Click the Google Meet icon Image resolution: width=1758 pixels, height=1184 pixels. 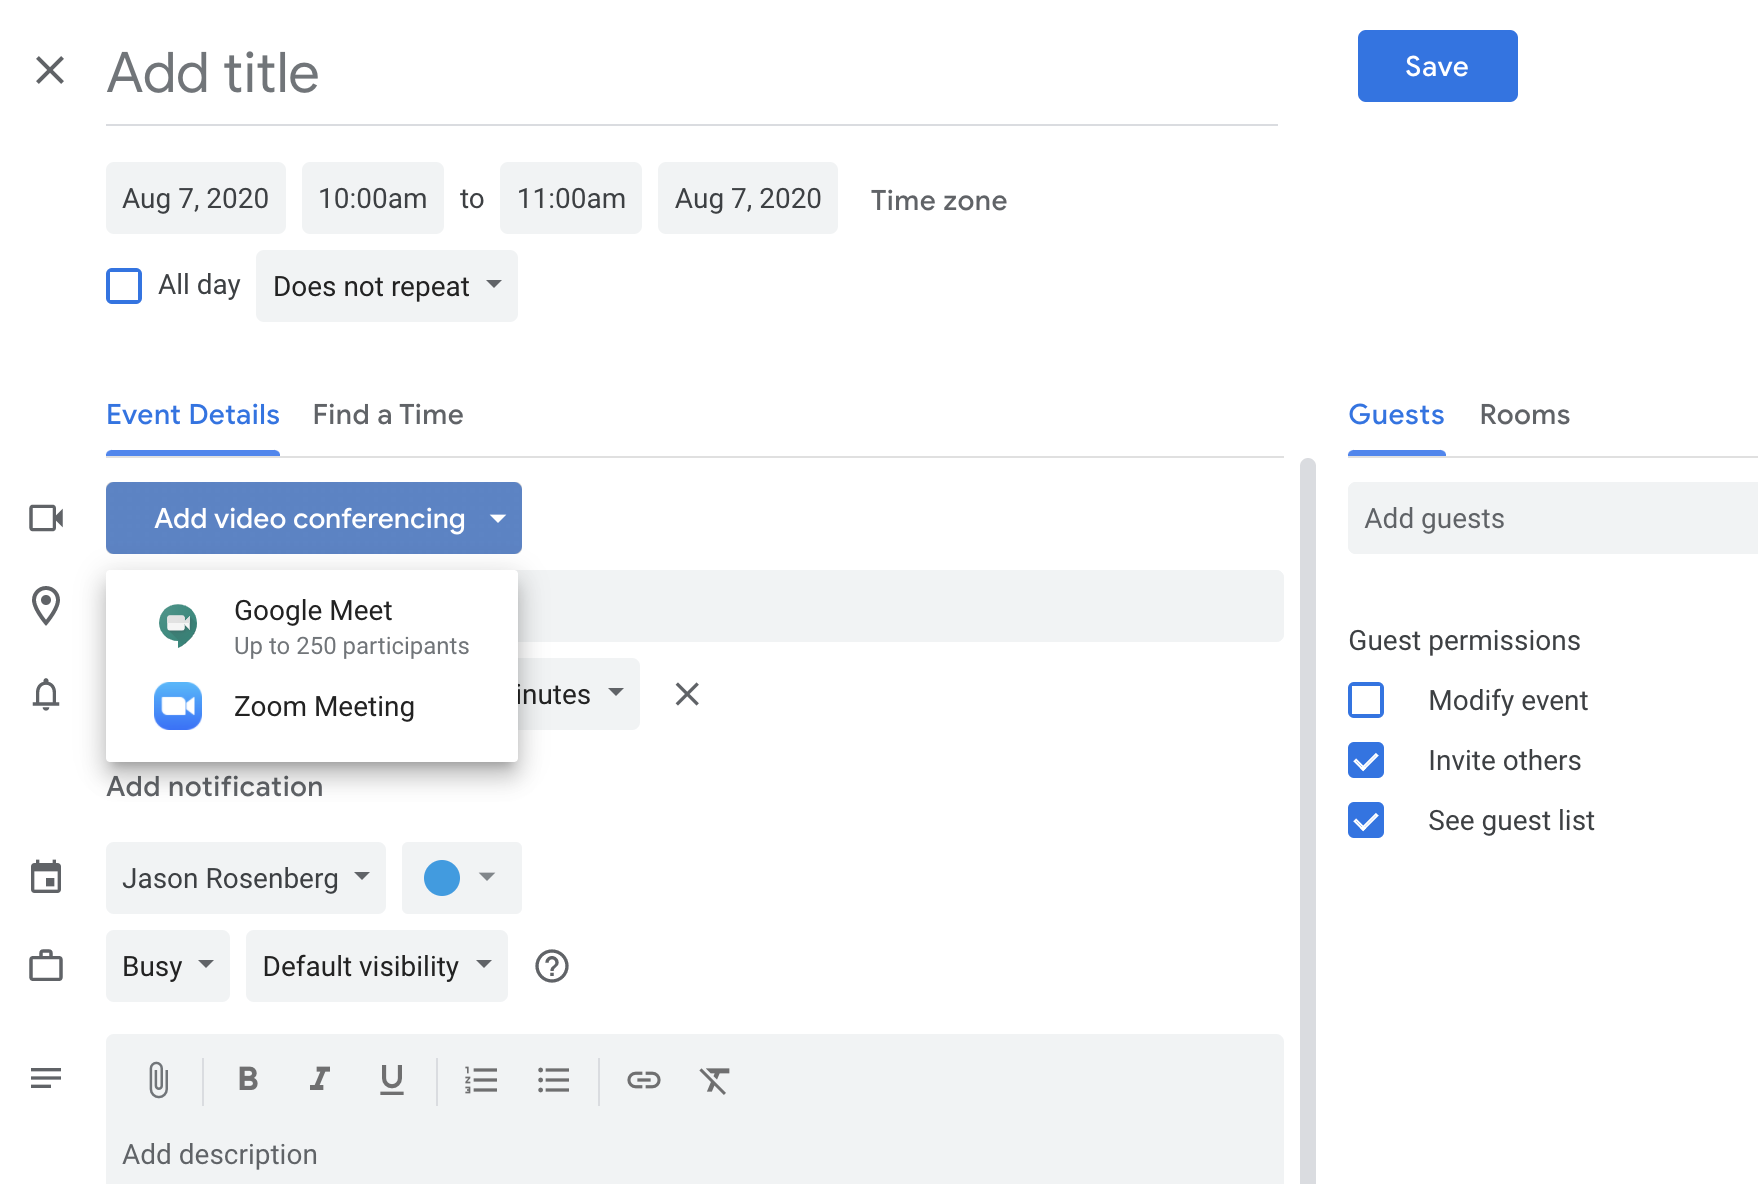click(x=178, y=626)
